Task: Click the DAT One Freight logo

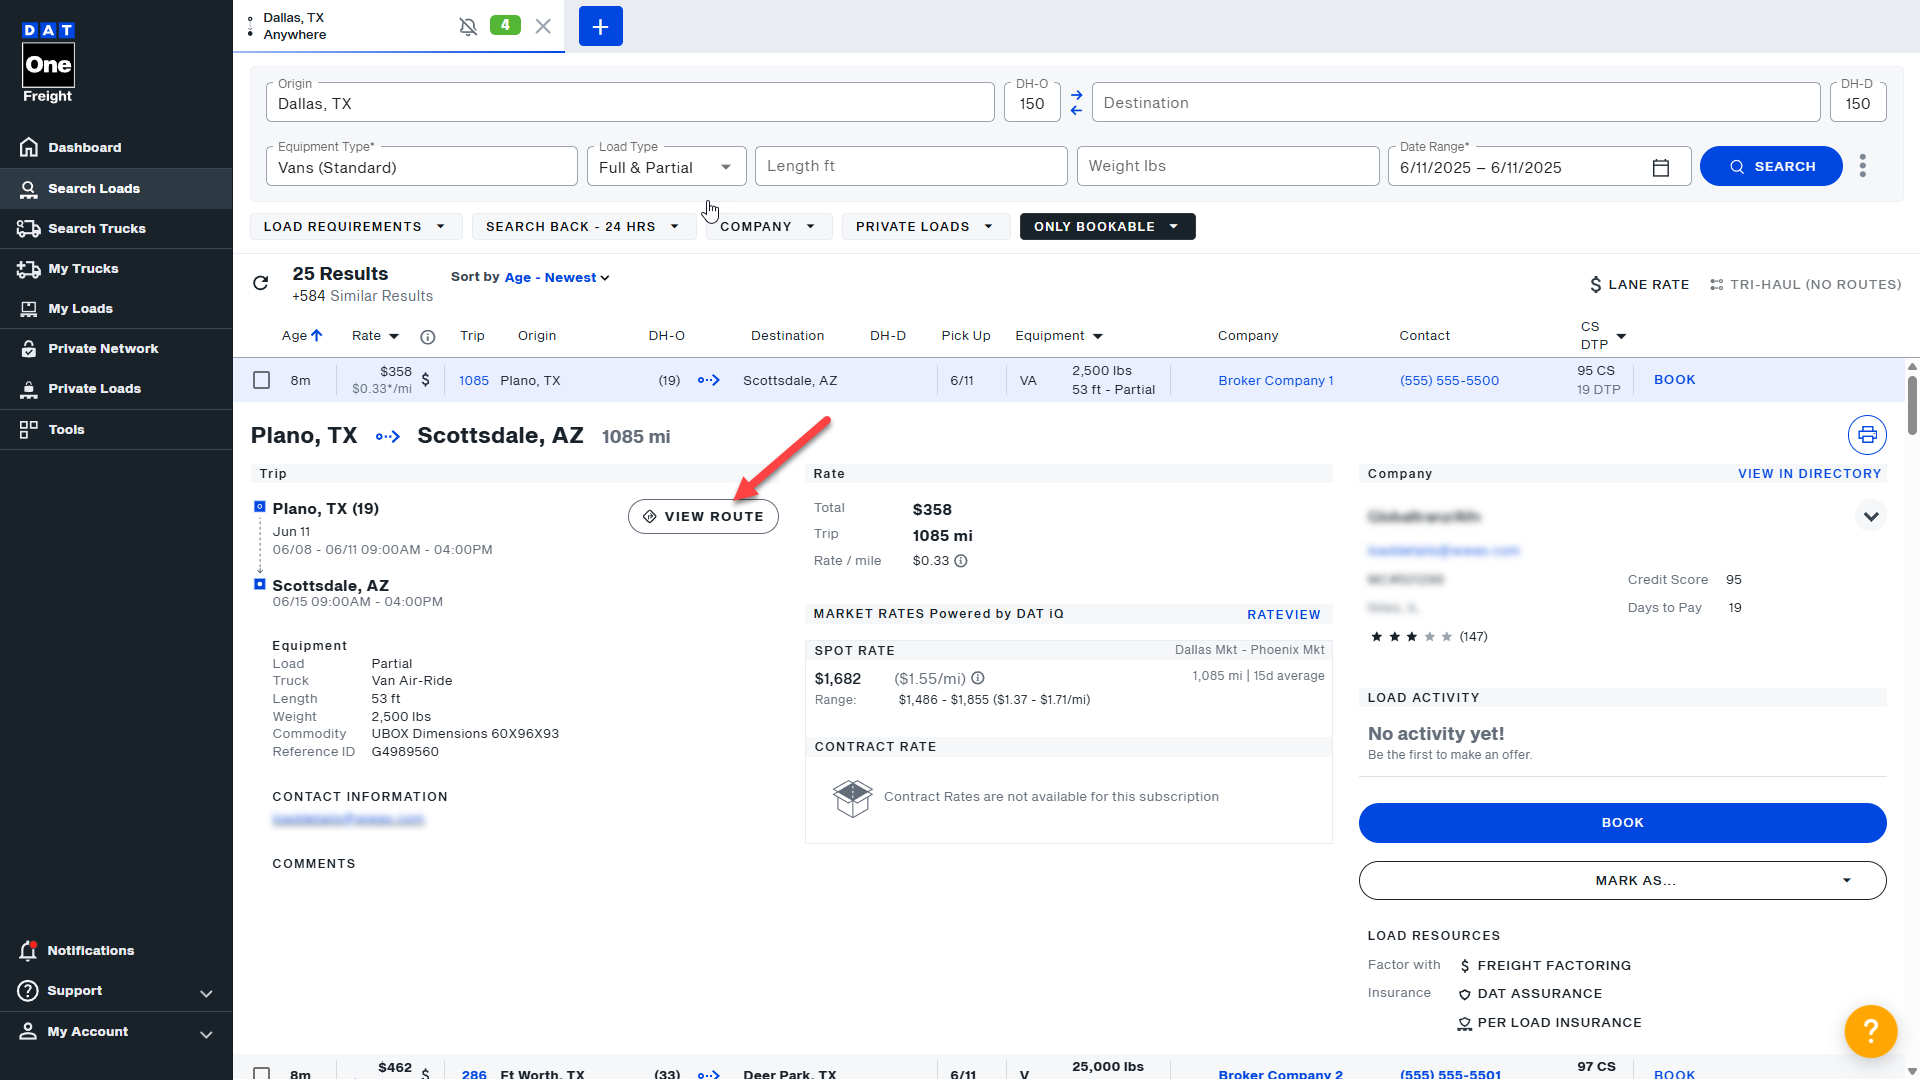Action: (48, 63)
